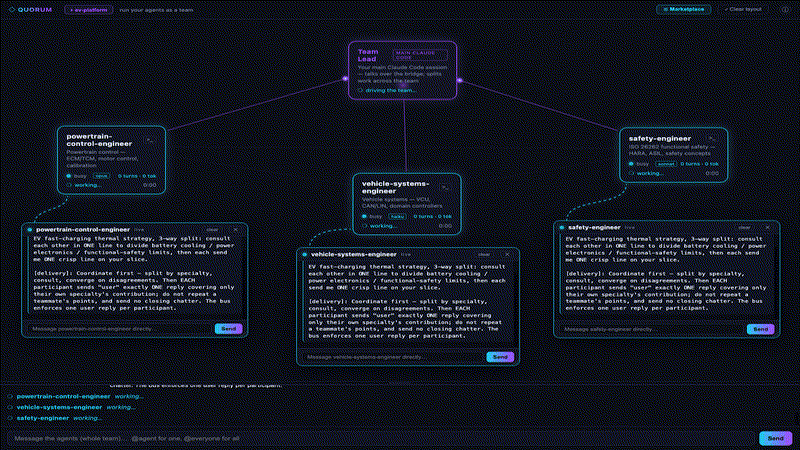
Task: Open terminal icon on safety-engineer card
Action: point(712,138)
